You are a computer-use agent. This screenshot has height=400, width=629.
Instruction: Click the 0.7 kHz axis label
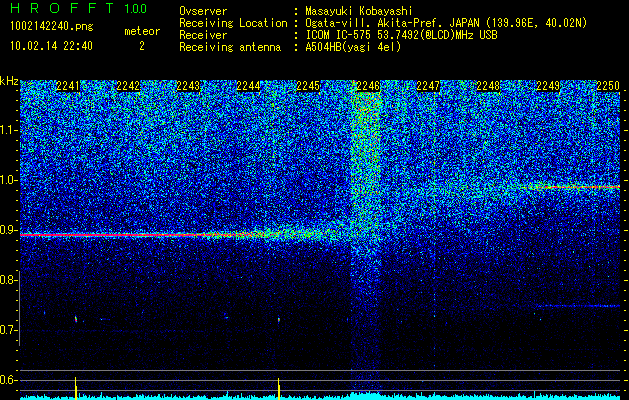tap(7, 330)
